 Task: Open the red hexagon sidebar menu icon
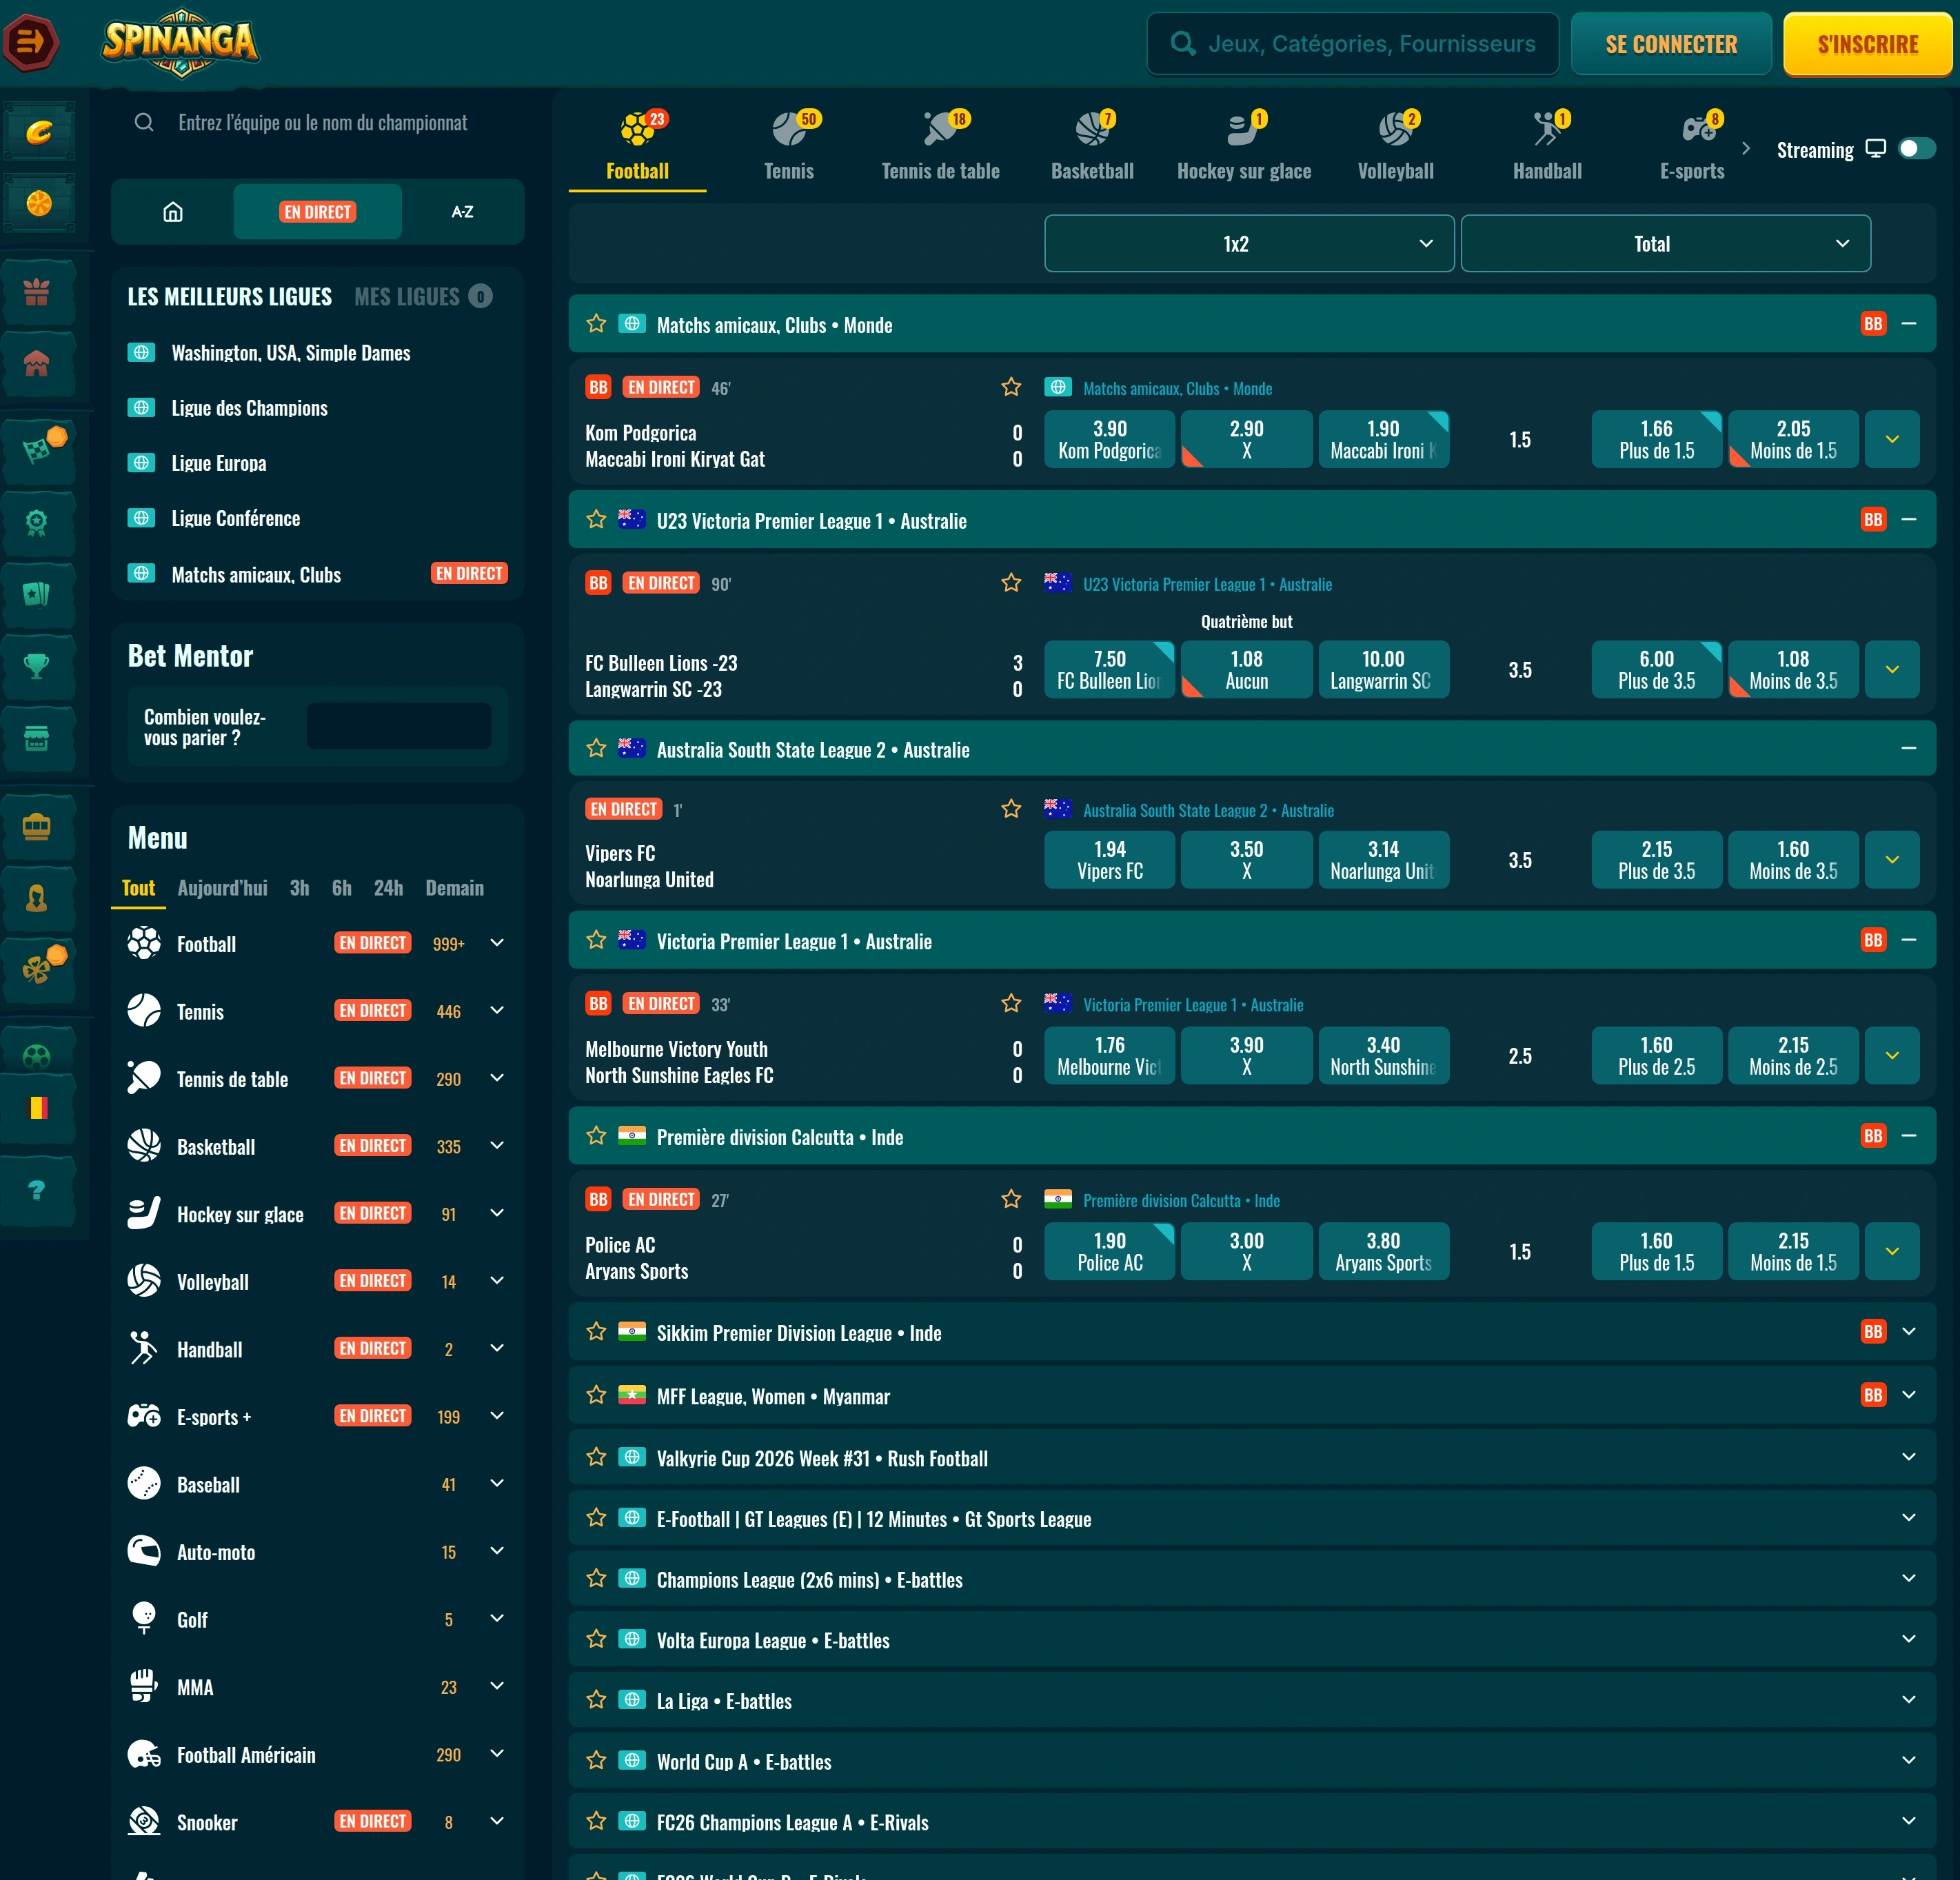coord(31,43)
